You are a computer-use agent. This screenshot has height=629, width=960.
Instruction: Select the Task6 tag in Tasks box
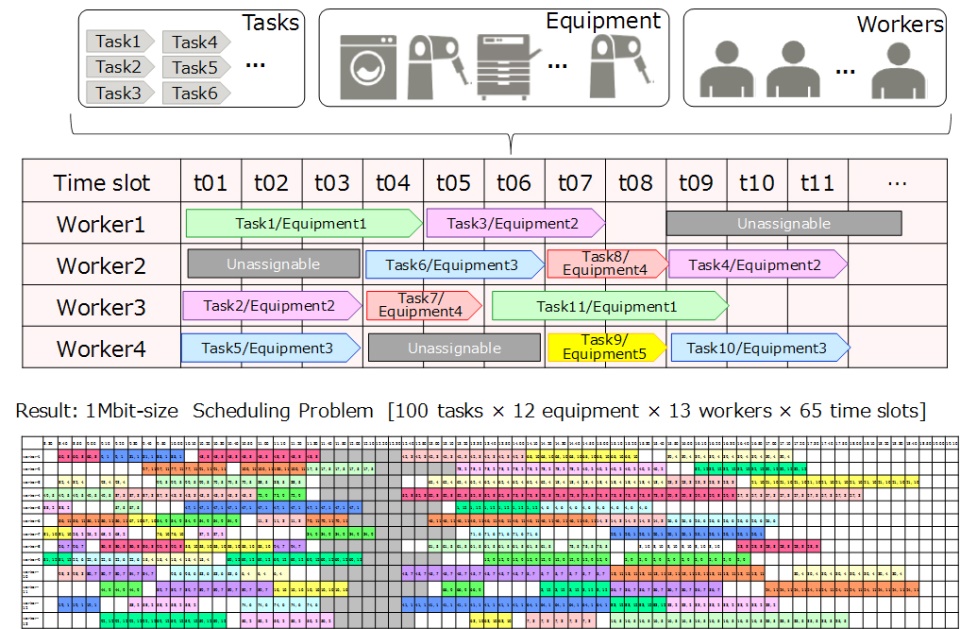(197, 93)
